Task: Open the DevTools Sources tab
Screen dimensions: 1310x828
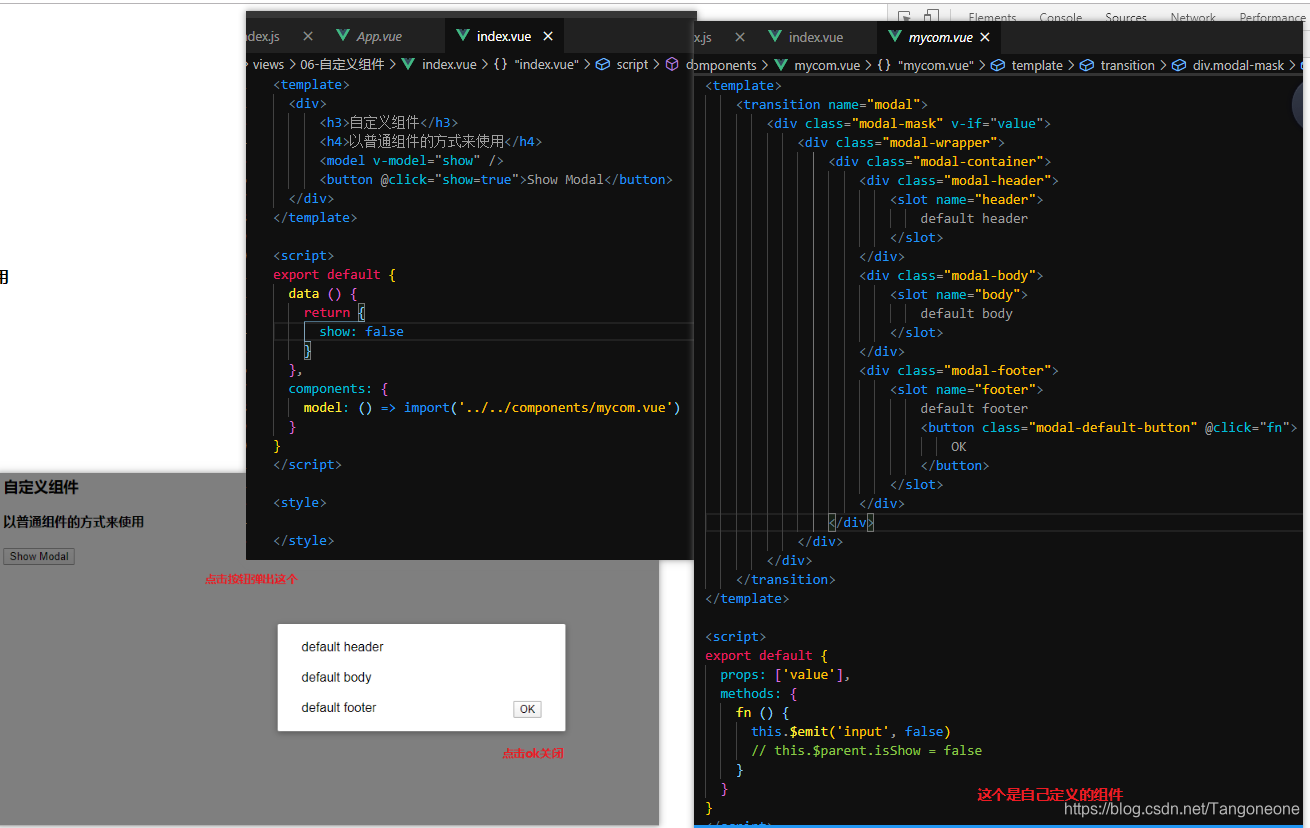Action: [1126, 17]
